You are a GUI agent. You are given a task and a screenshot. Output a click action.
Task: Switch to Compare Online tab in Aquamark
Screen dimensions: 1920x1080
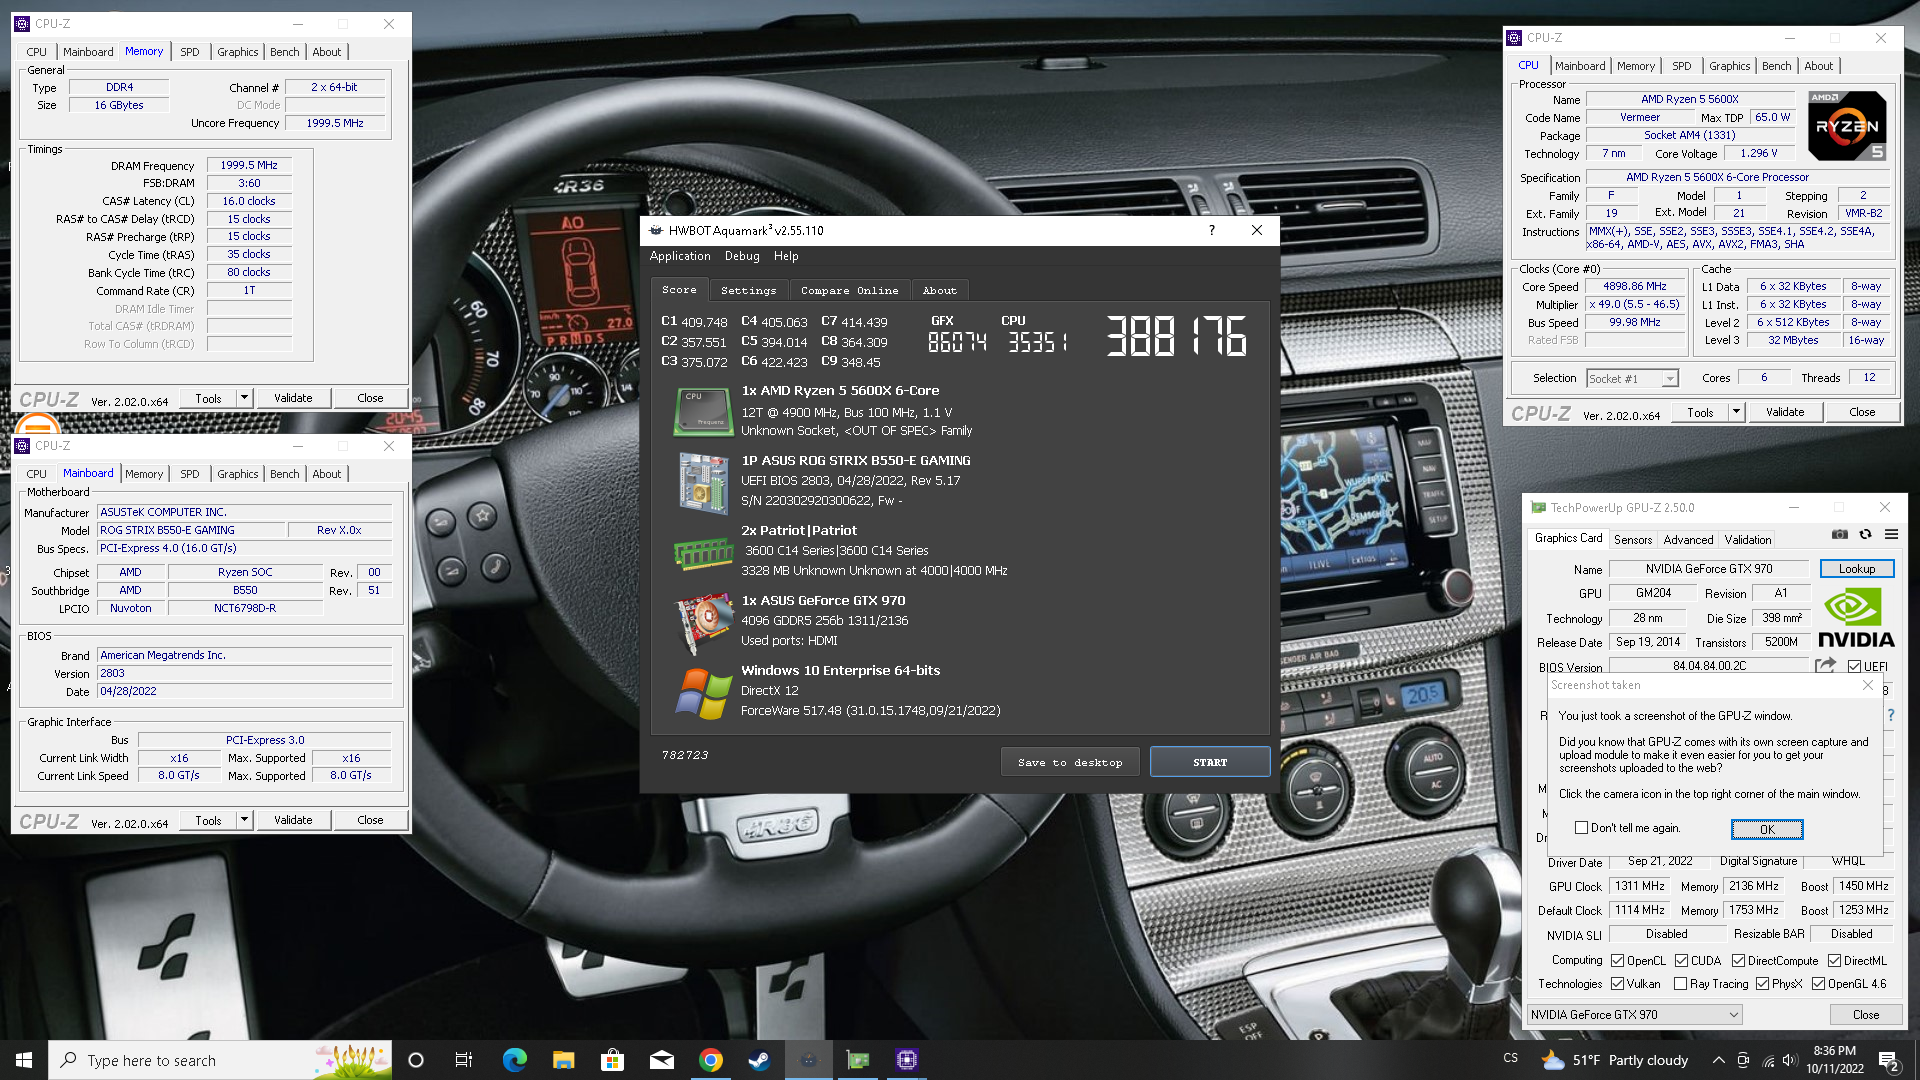point(849,290)
